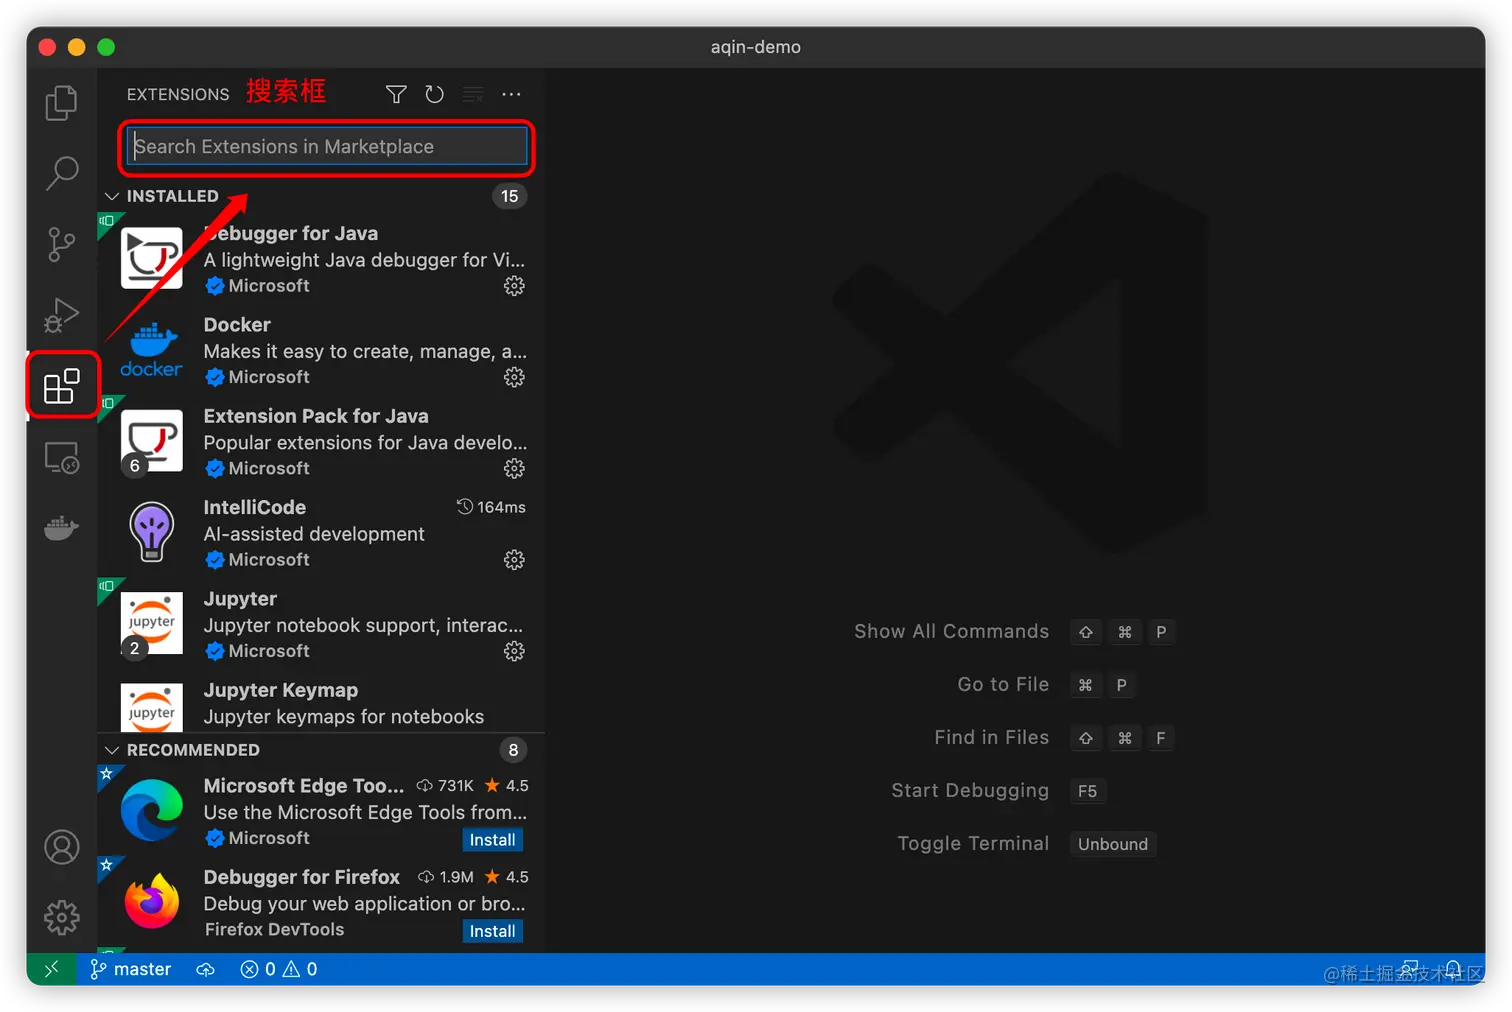Screen dimensions: 1512x1012
Task: Open the Manage gear in the activity bar
Action: tap(61, 917)
